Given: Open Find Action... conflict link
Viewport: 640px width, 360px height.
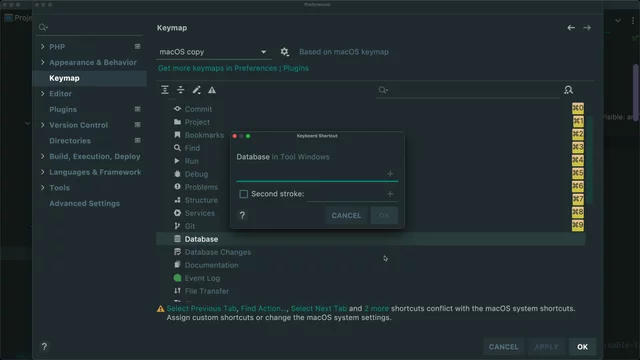Looking at the screenshot, I should tap(263, 309).
